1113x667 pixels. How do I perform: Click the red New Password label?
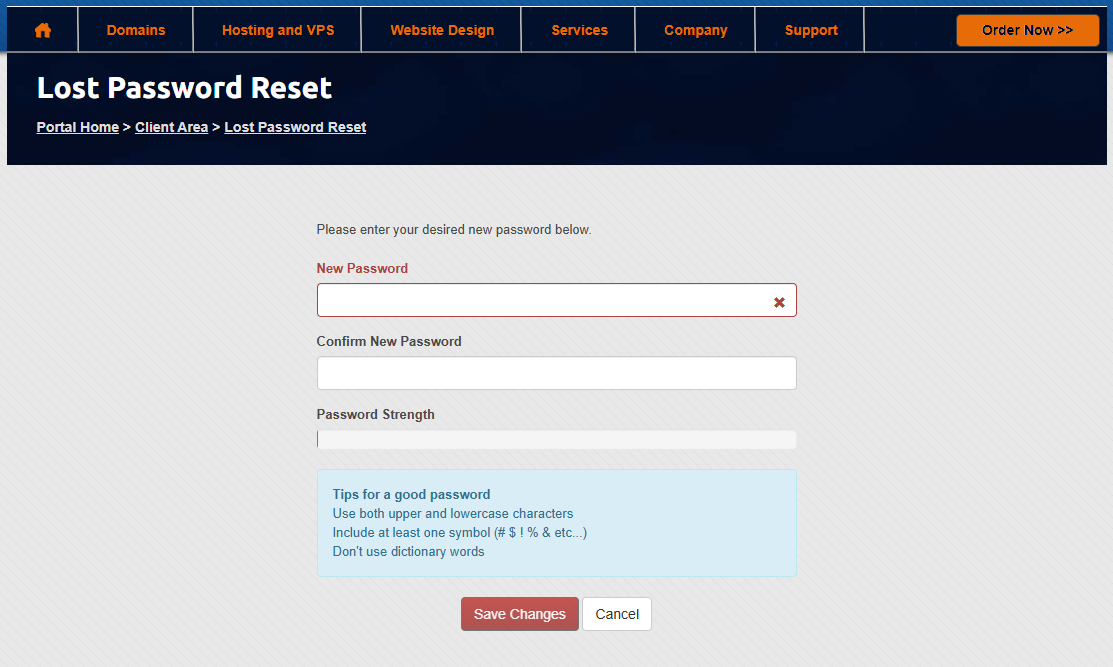pos(362,268)
